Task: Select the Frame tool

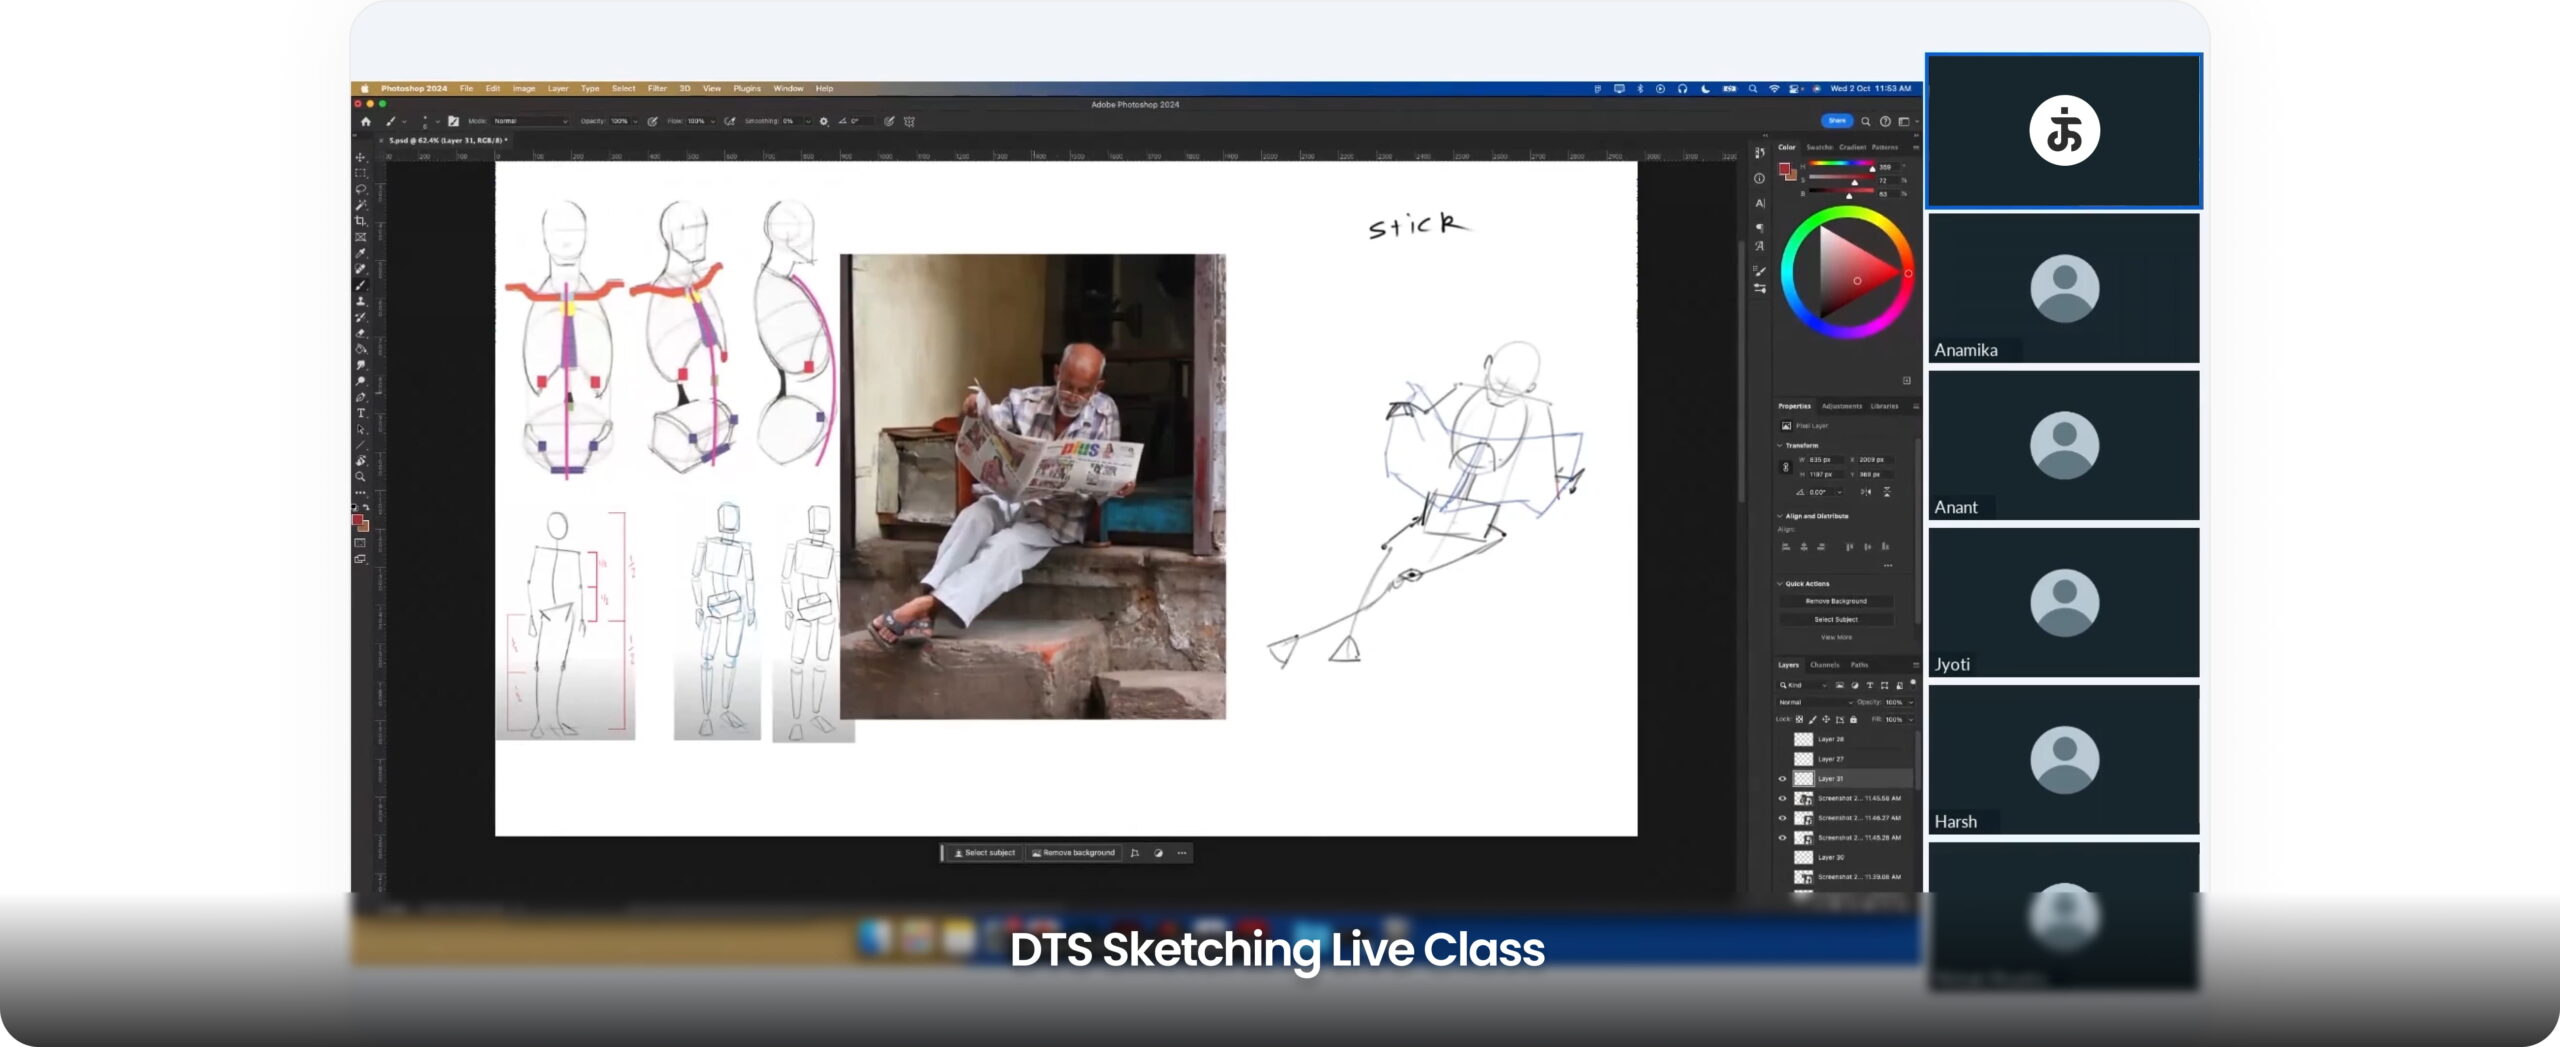Action: pyautogui.click(x=360, y=237)
